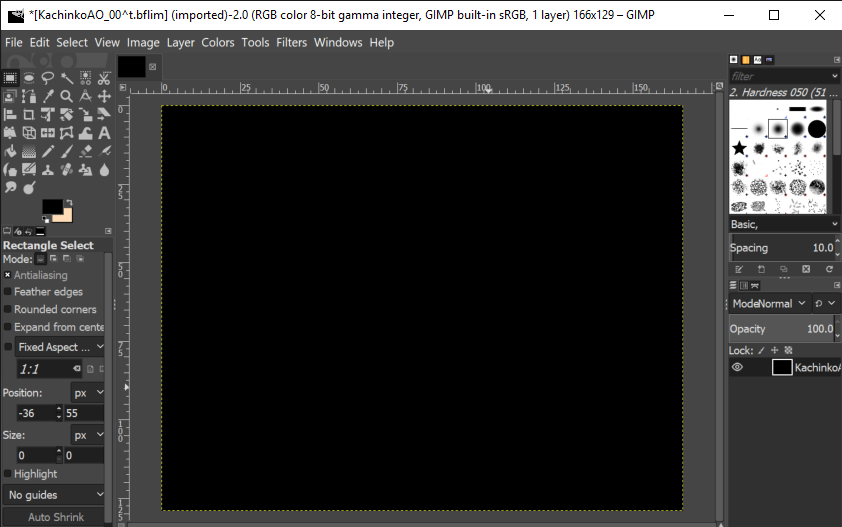Open the Basic brush tag dropdown
842x527 pixels.
click(784, 224)
